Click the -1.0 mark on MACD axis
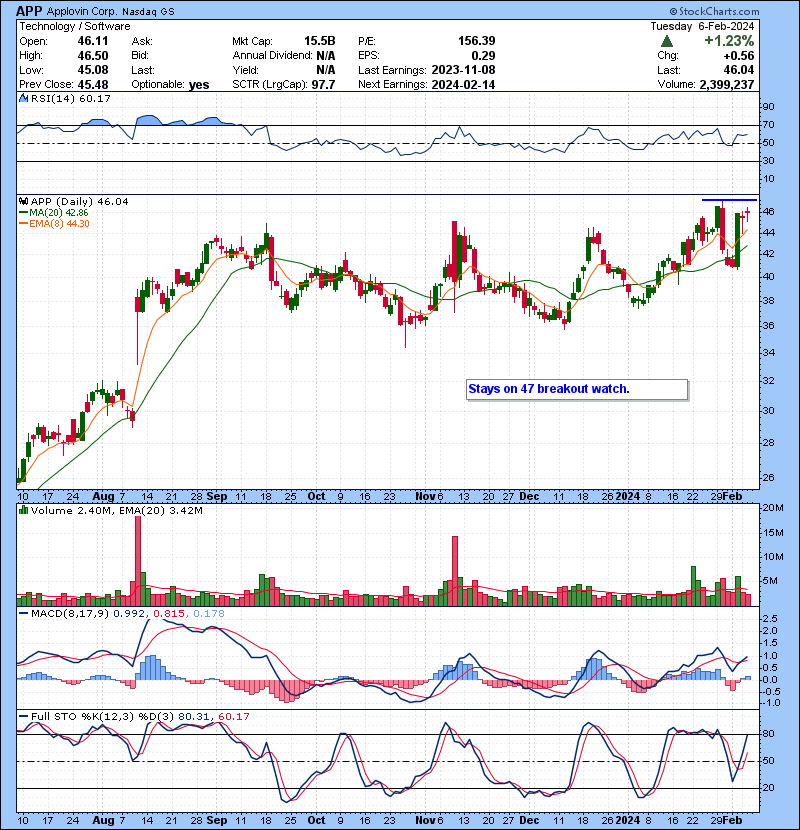 tap(770, 703)
